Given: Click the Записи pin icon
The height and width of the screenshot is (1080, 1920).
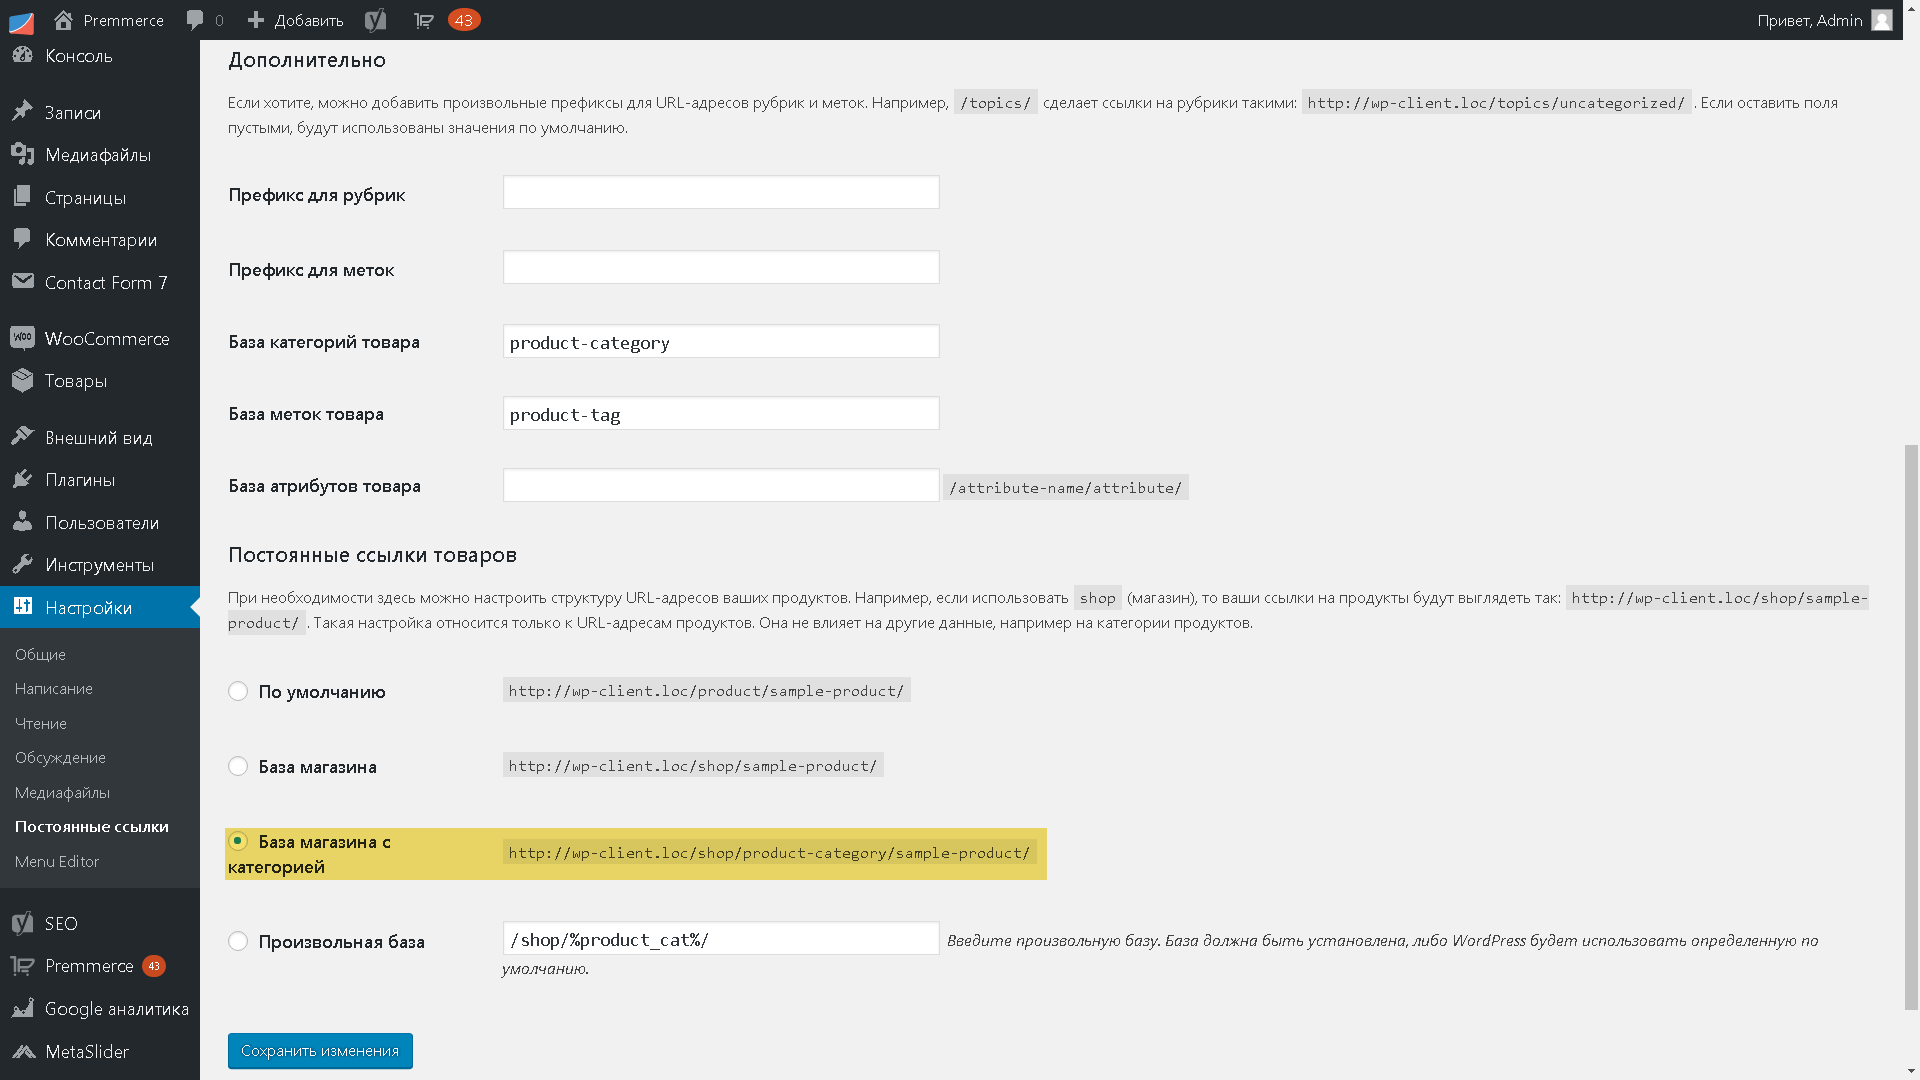Looking at the screenshot, I should click(x=22, y=112).
